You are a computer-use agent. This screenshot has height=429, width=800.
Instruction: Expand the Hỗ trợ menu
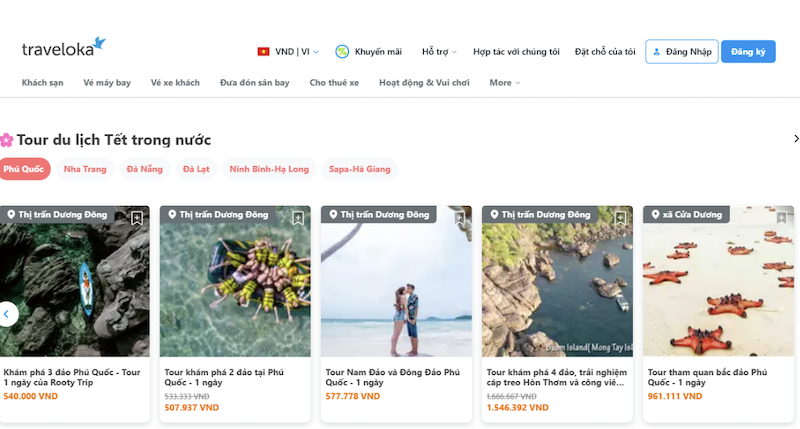439,51
